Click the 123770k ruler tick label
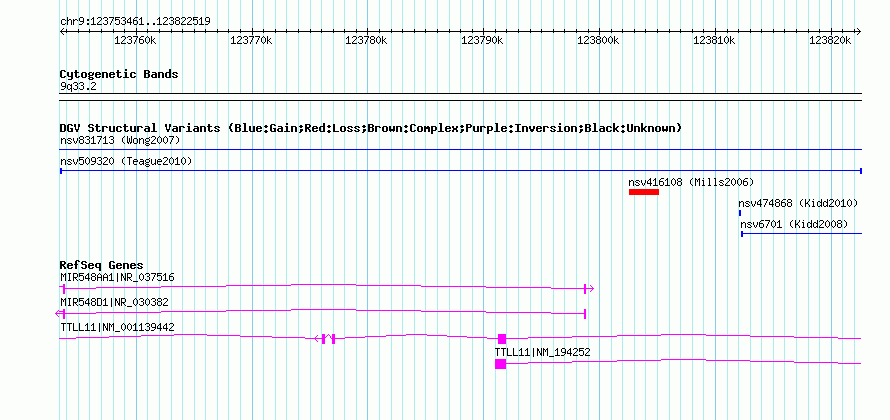 251,40
